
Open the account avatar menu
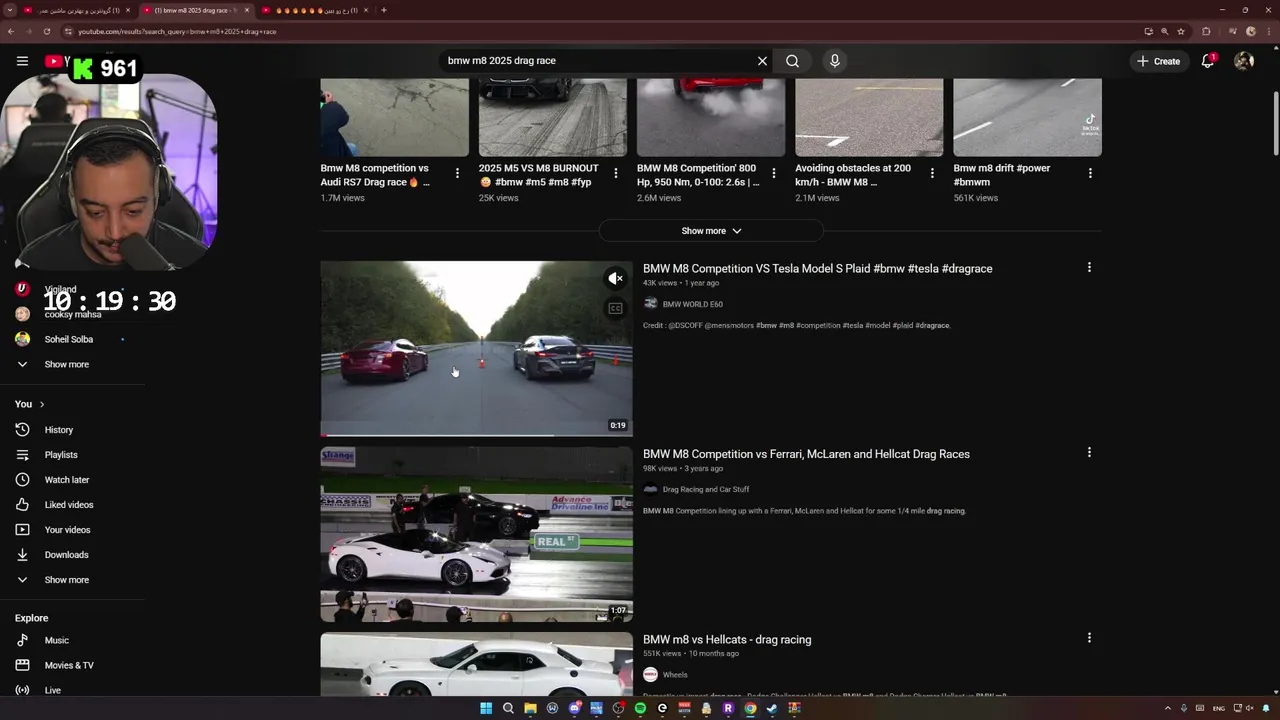(1244, 61)
